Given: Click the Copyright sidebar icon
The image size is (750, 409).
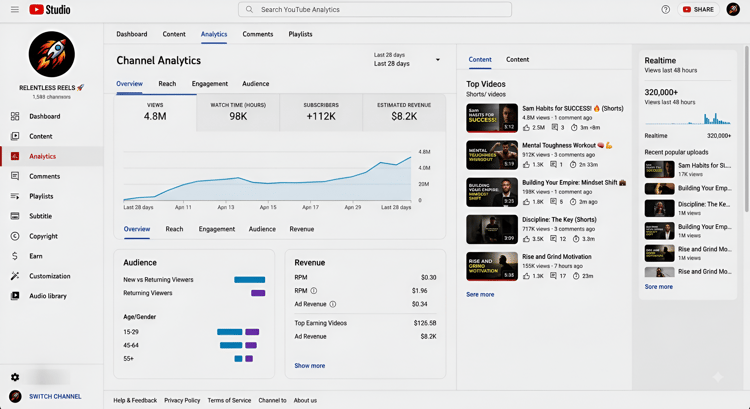Looking at the screenshot, I should point(15,236).
